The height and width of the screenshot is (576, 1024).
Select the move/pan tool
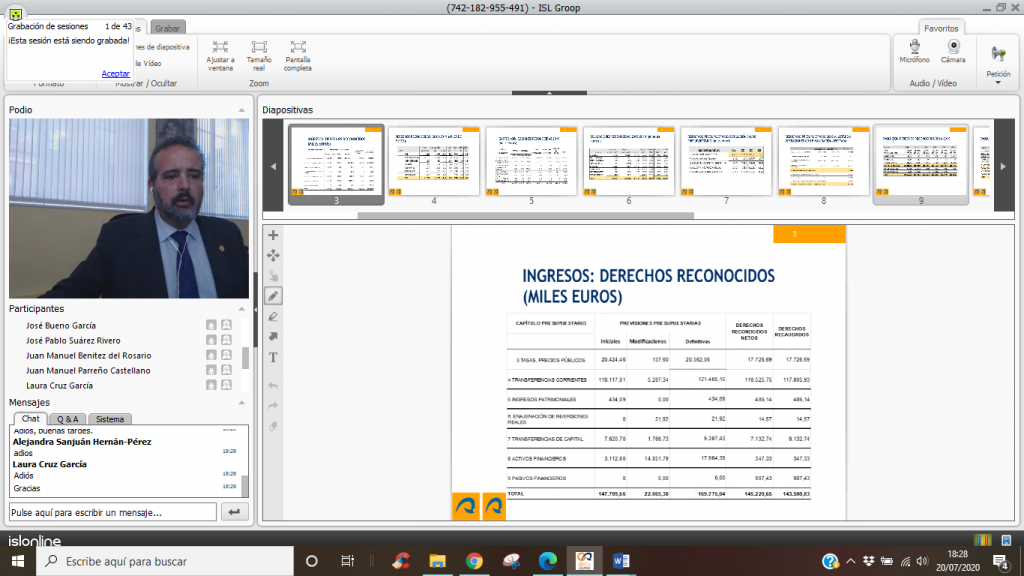point(273,255)
